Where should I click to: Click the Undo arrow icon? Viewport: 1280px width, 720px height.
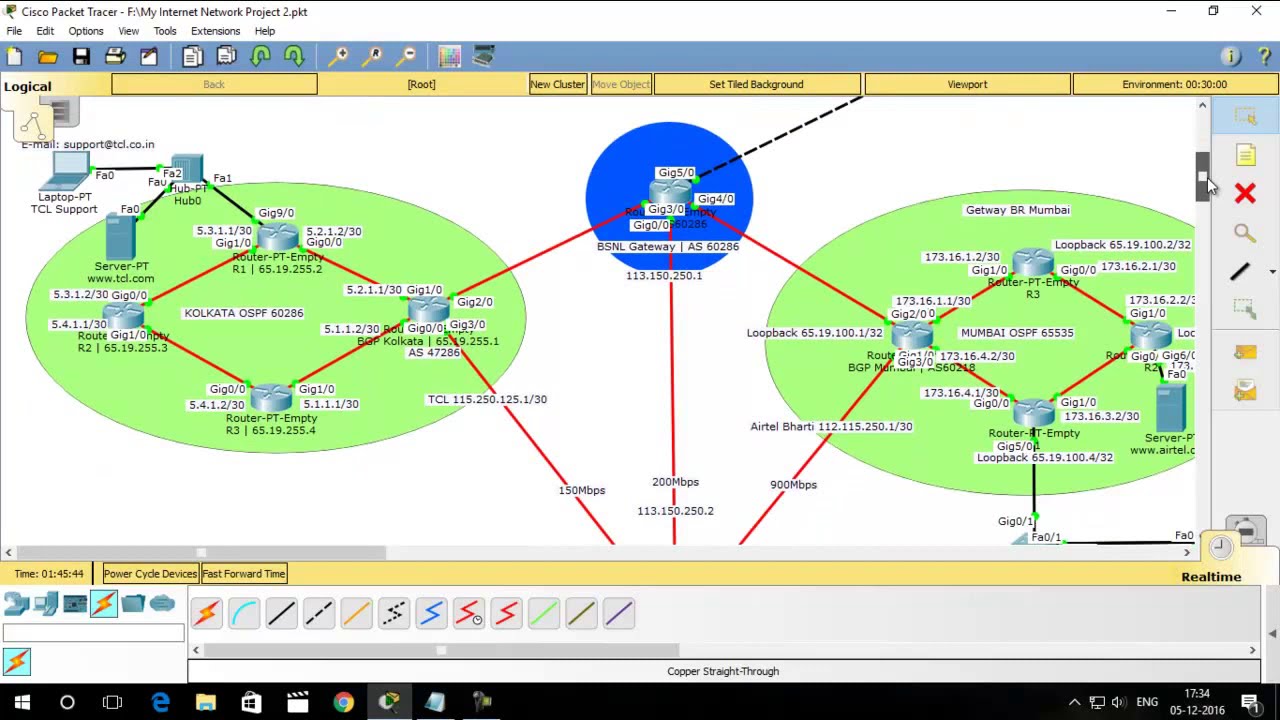[x=260, y=57]
